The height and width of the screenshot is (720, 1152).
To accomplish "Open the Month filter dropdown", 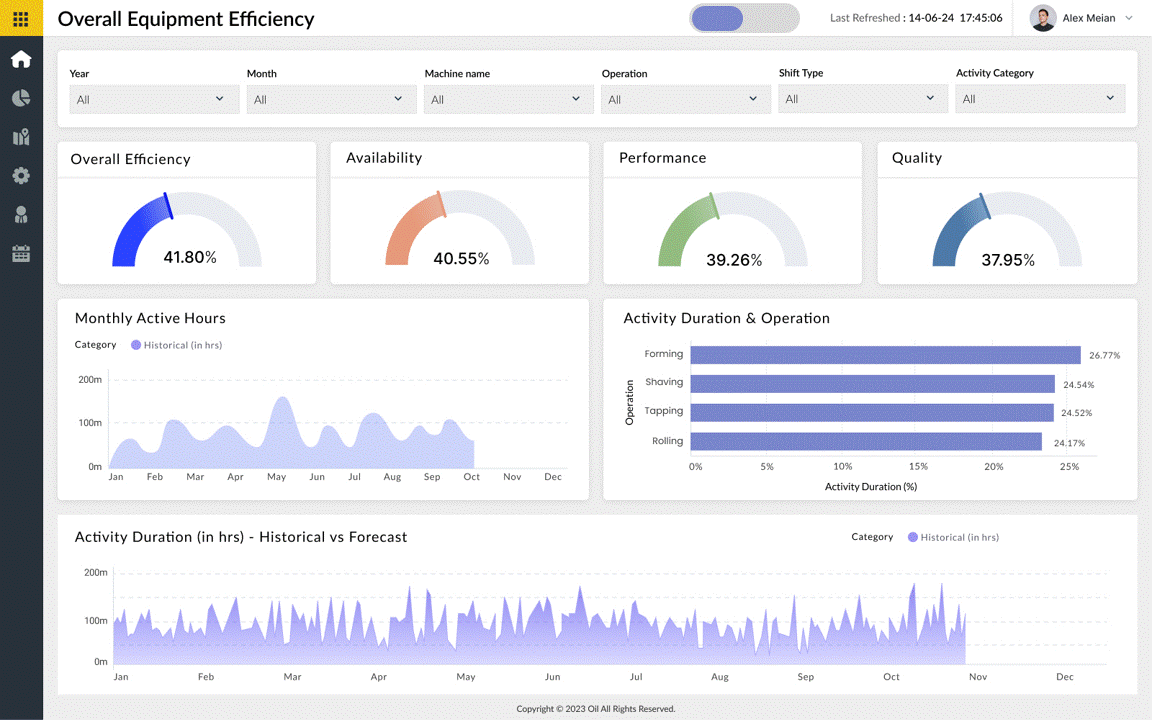I will (x=331, y=99).
